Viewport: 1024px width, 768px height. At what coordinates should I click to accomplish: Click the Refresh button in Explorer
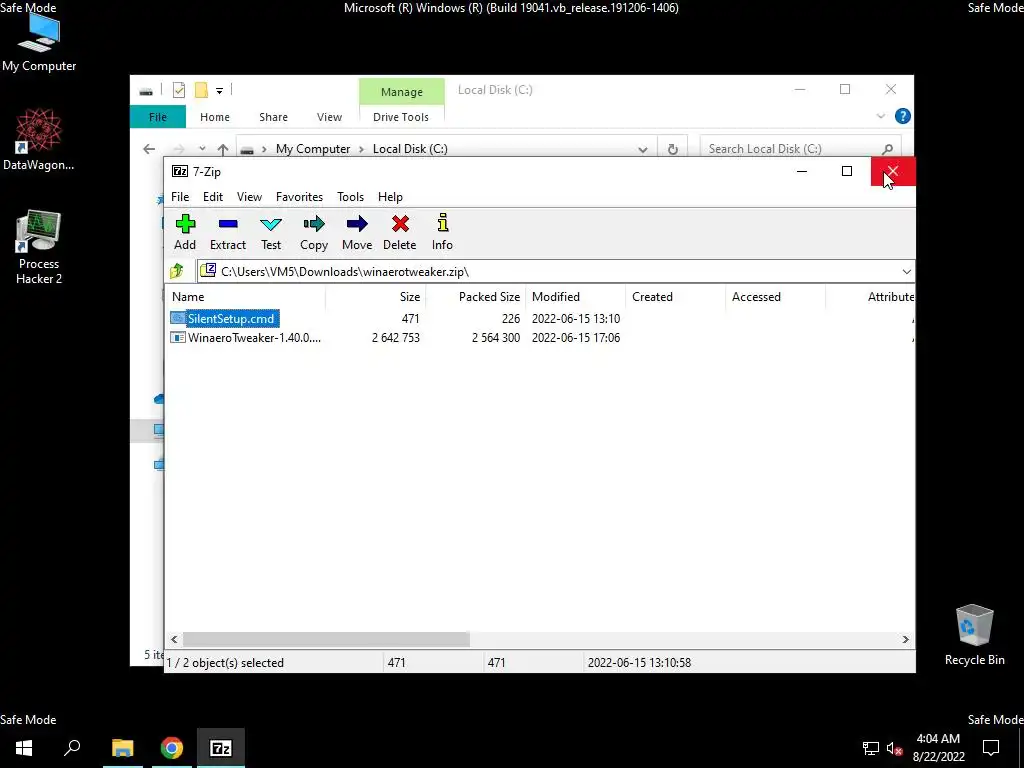(x=673, y=149)
